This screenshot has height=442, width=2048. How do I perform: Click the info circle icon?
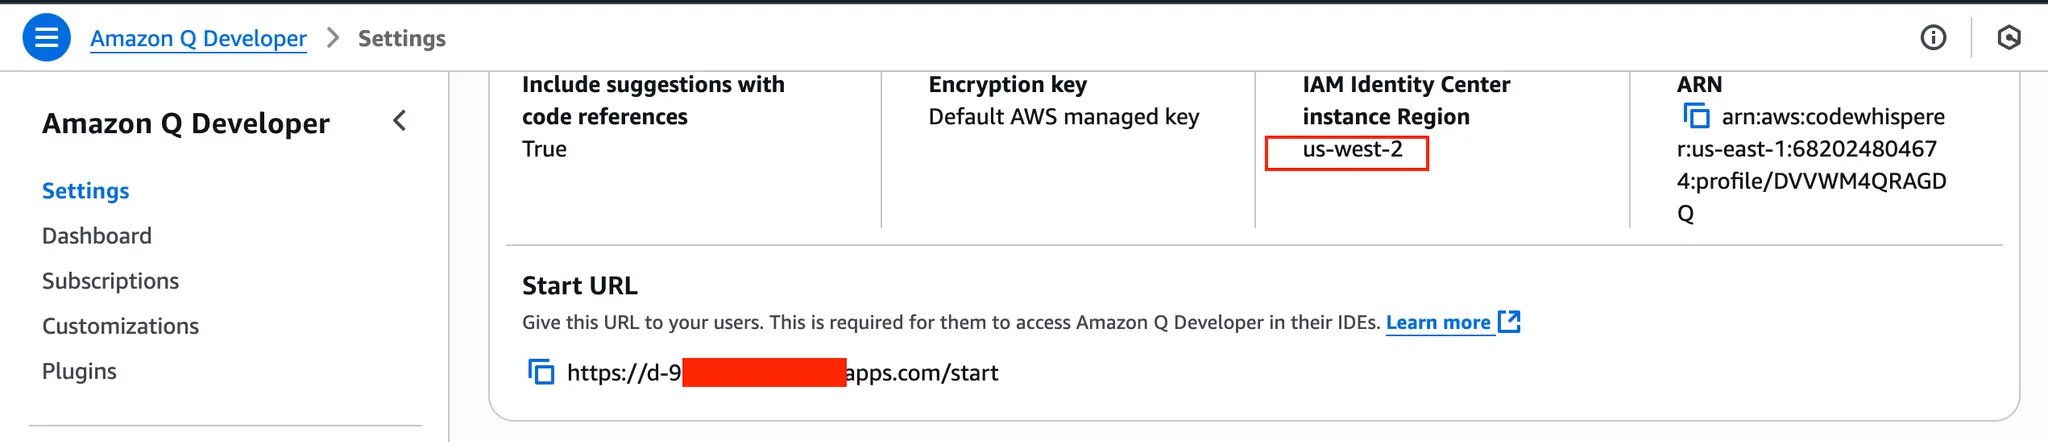(1933, 38)
